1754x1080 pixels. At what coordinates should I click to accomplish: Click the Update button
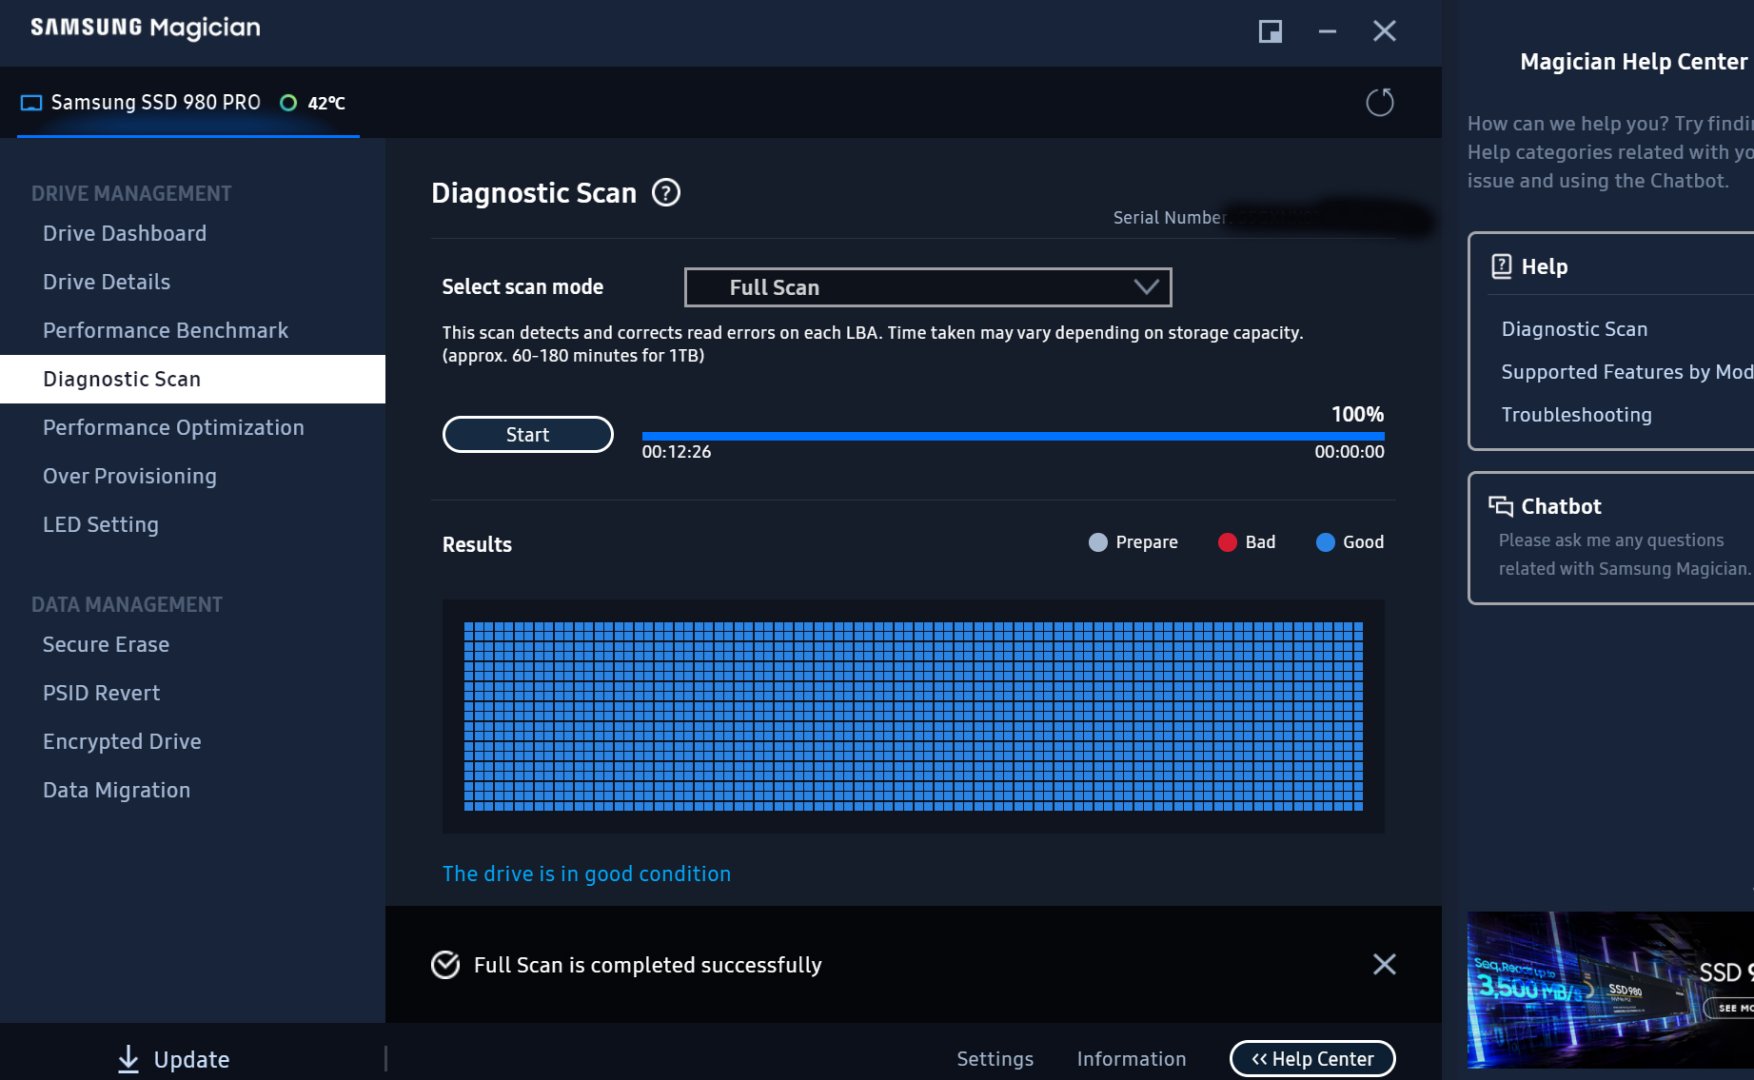pos(173,1059)
